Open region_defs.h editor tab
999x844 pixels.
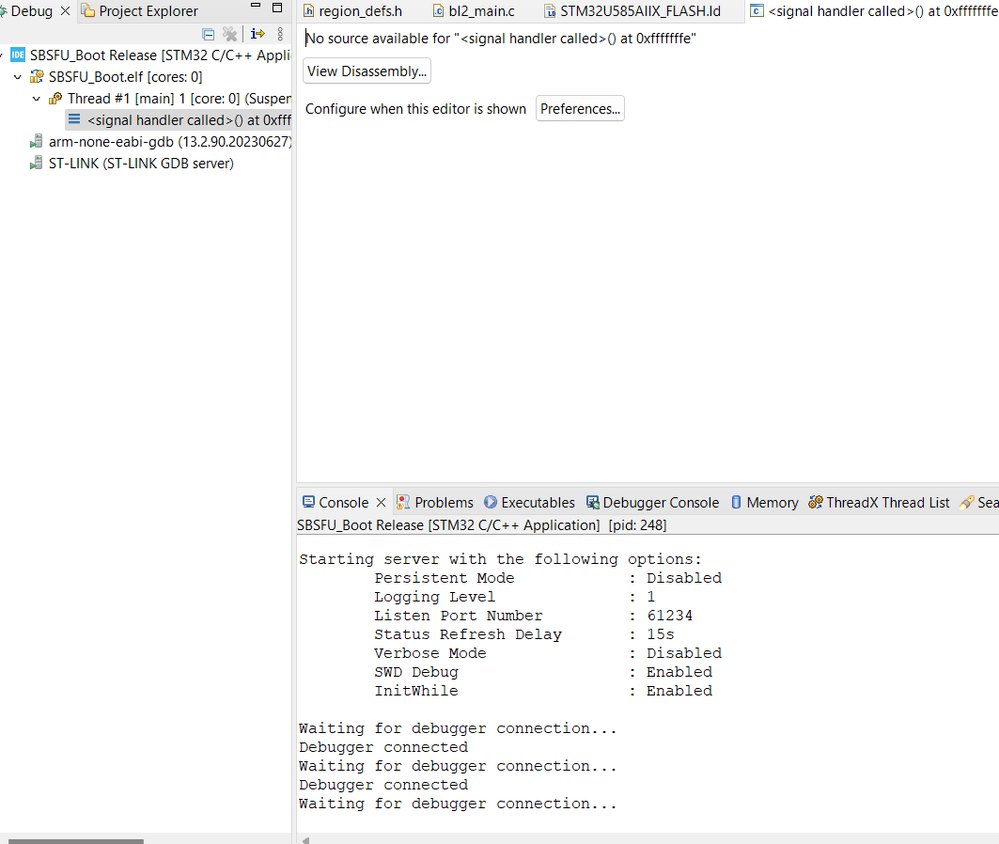click(352, 11)
